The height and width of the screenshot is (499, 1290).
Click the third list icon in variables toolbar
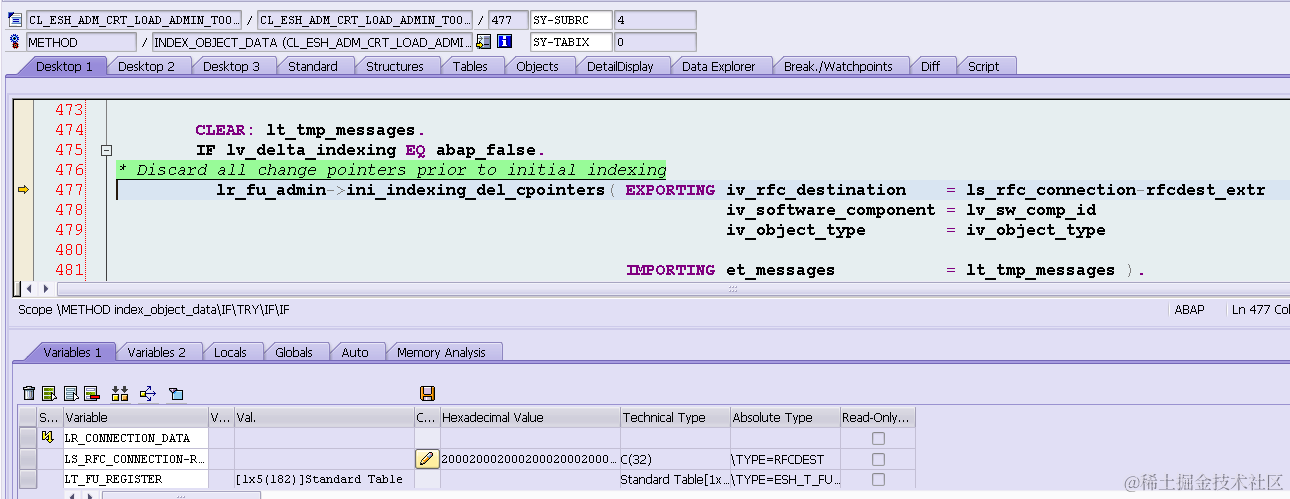(71, 394)
